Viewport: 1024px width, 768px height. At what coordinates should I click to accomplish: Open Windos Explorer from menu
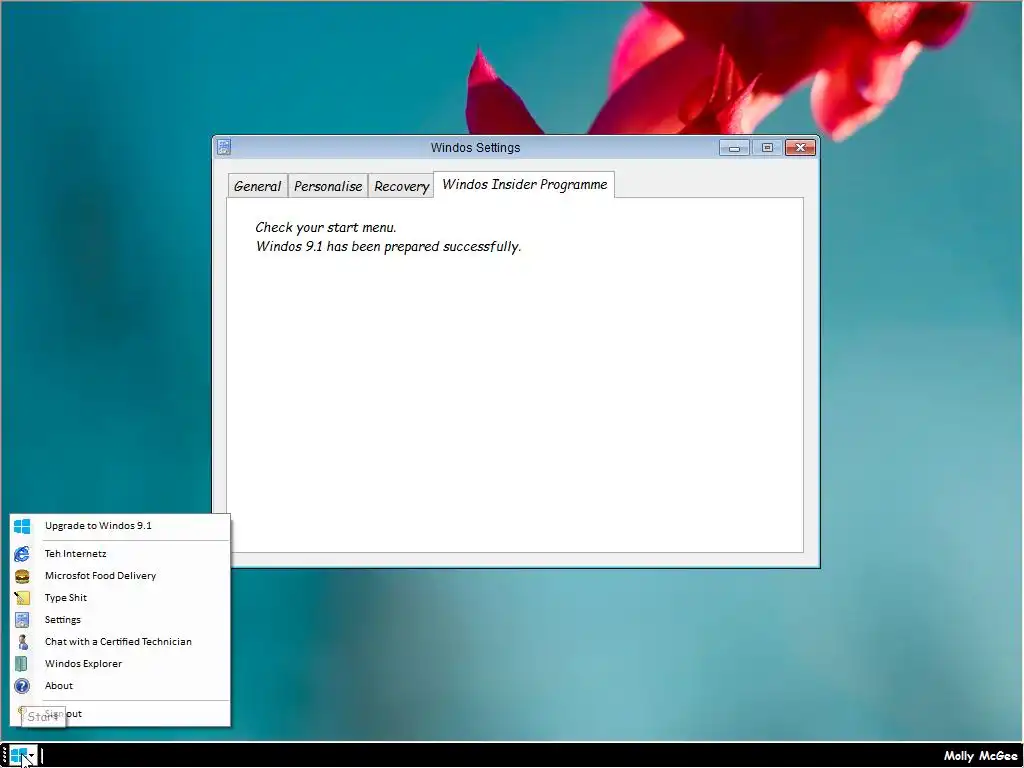click(x=120, y=664)
